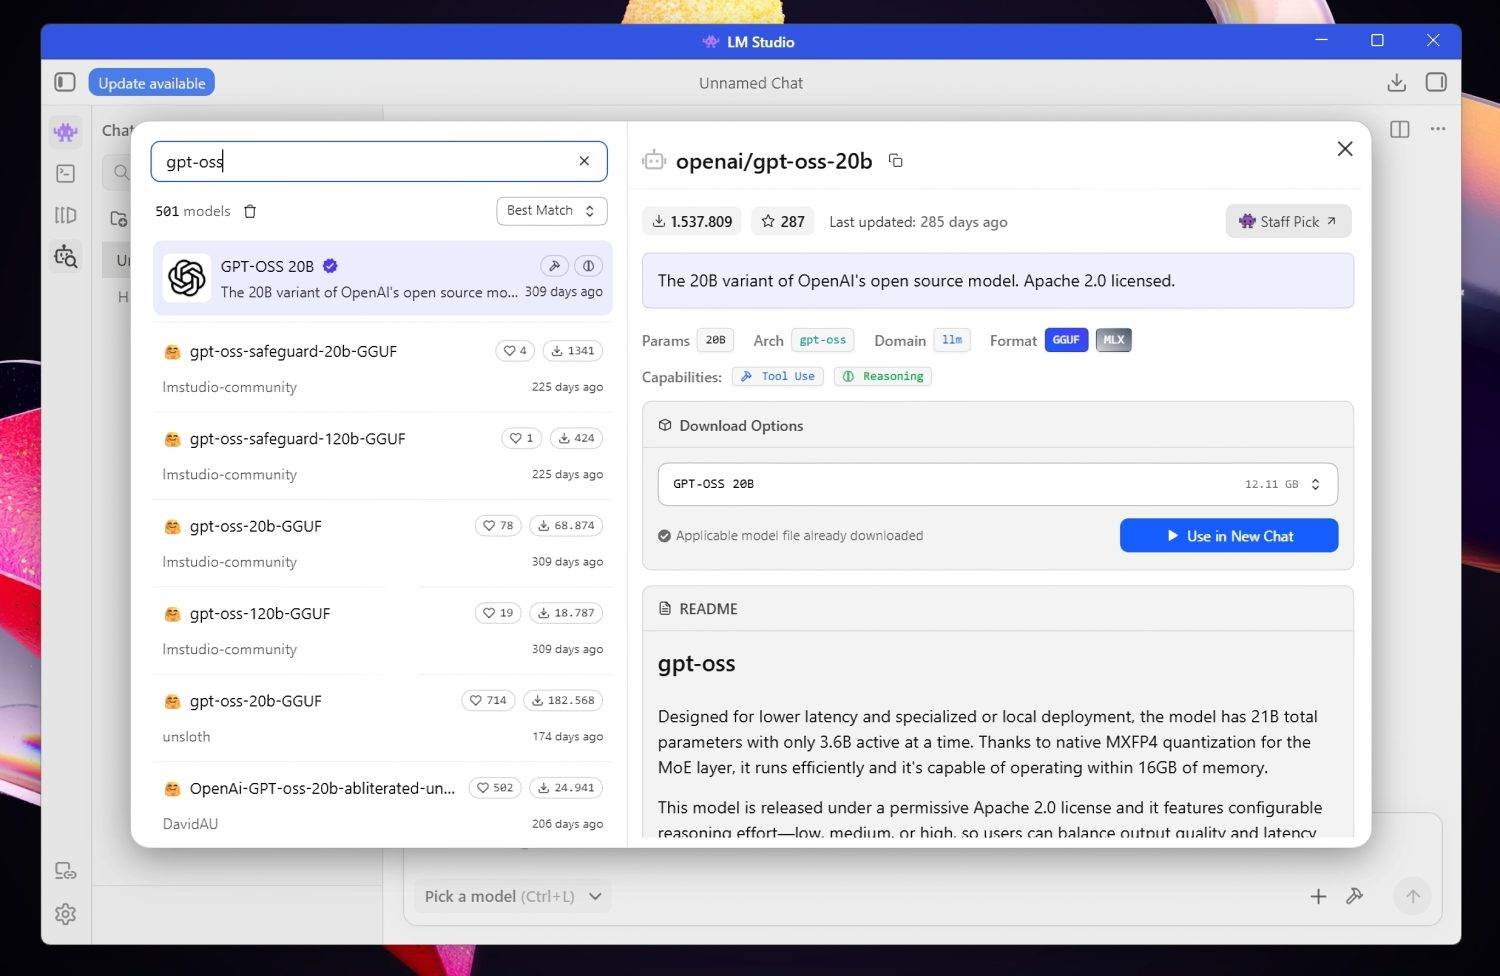Click likes count 714 on unsloth model
Screen dimensions: 1500x976
click(488, 700)
